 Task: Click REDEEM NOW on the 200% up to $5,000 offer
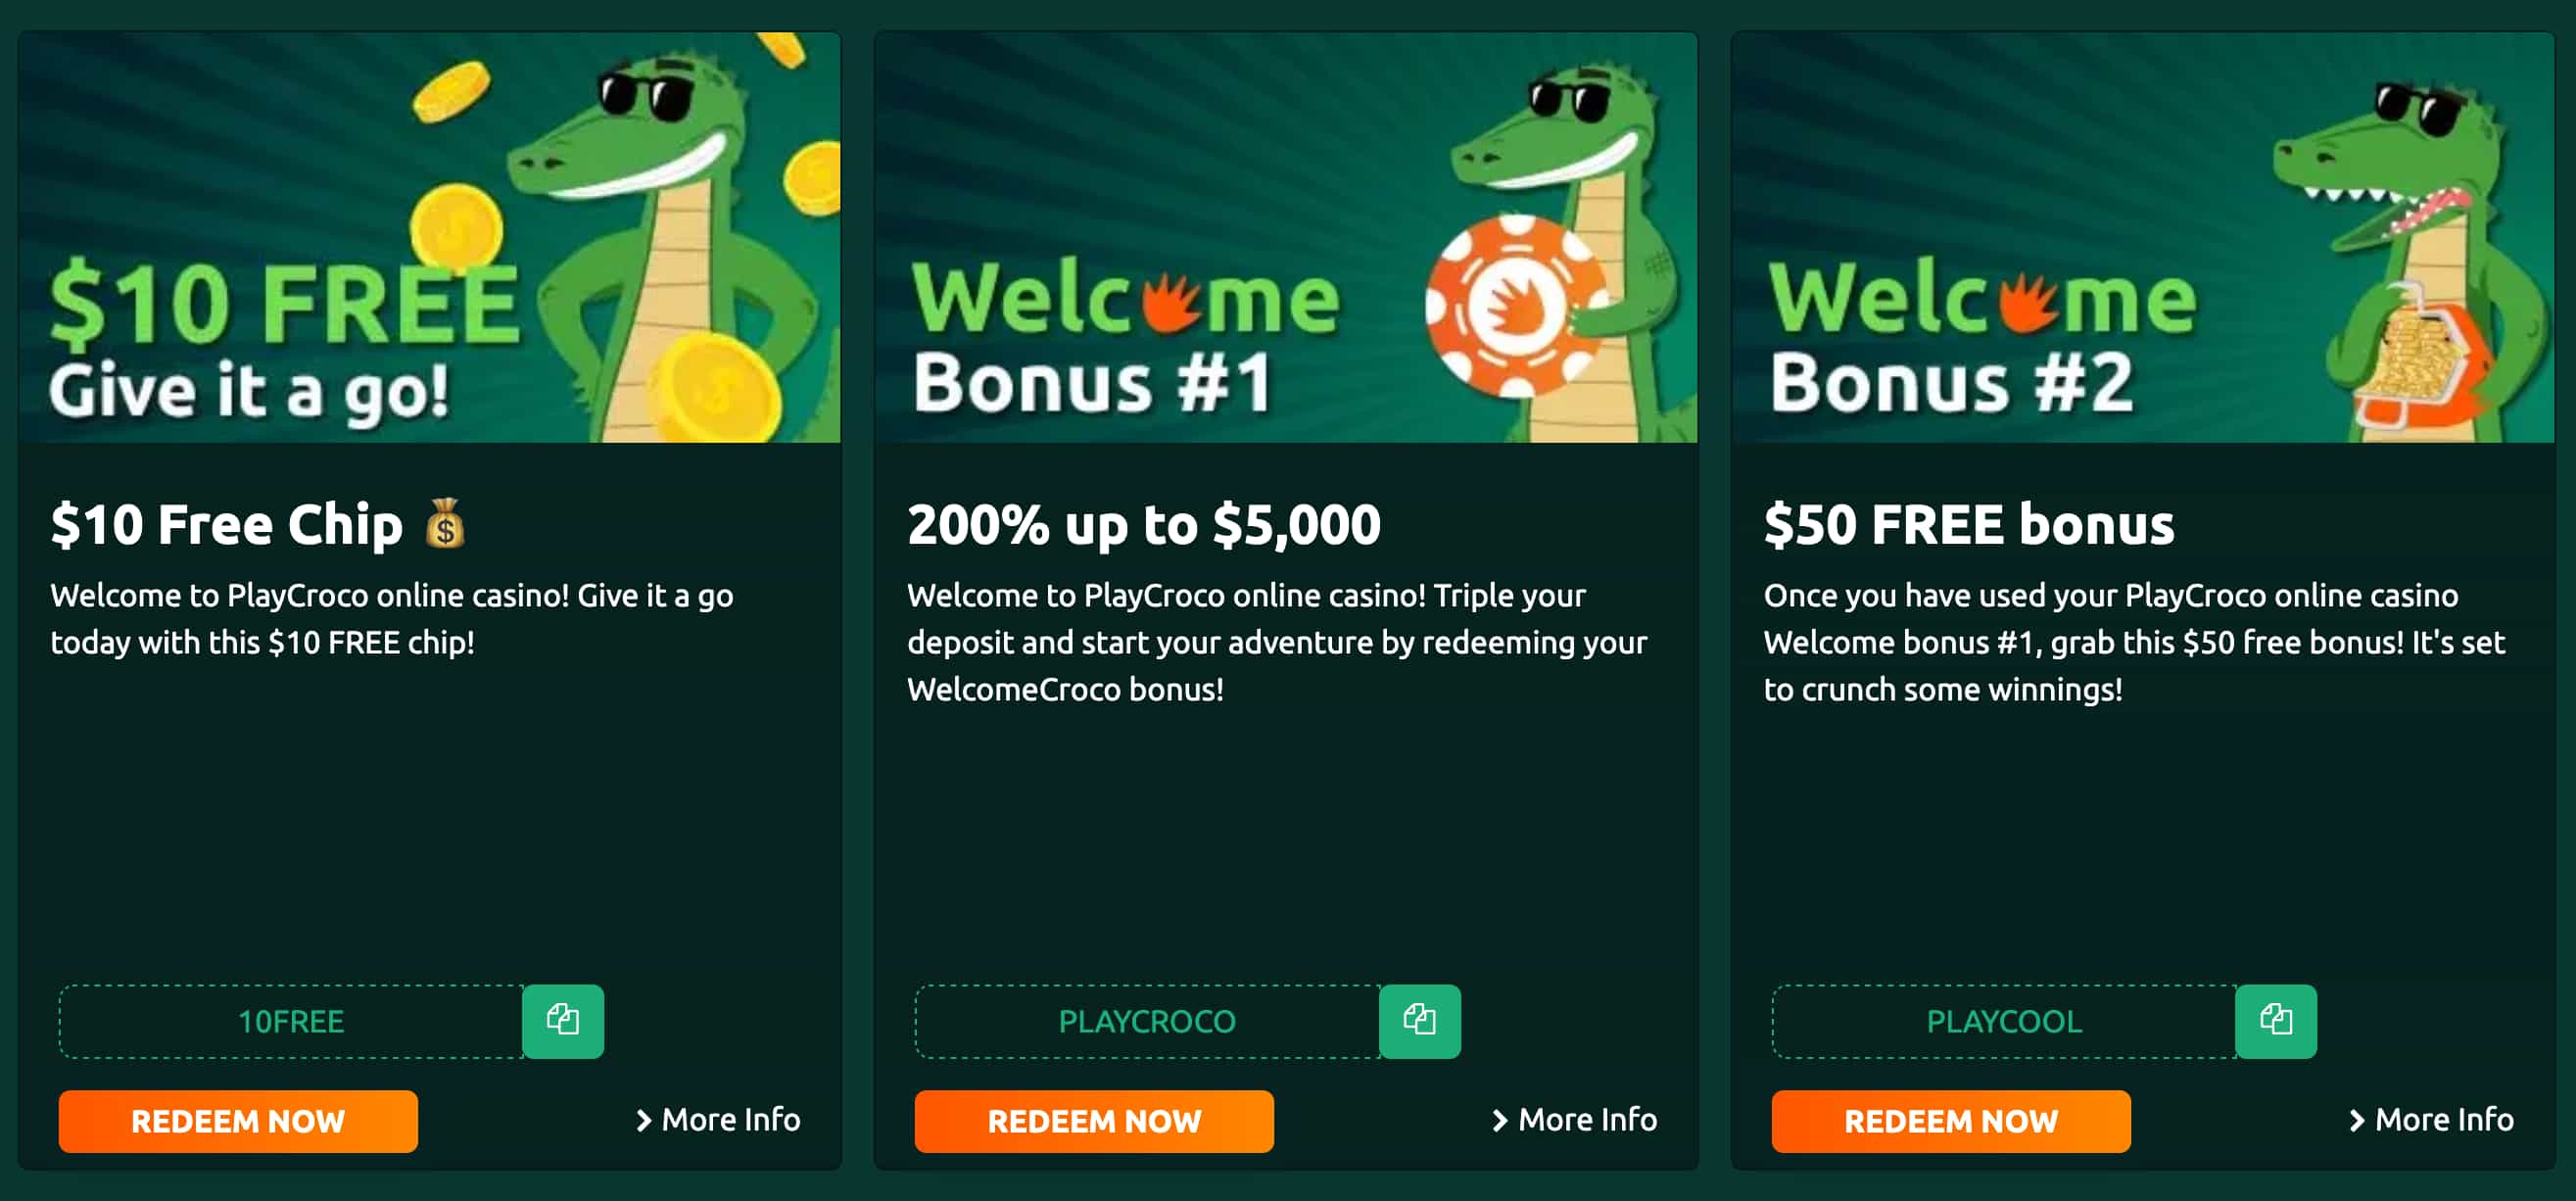tap(1094, 1121)
